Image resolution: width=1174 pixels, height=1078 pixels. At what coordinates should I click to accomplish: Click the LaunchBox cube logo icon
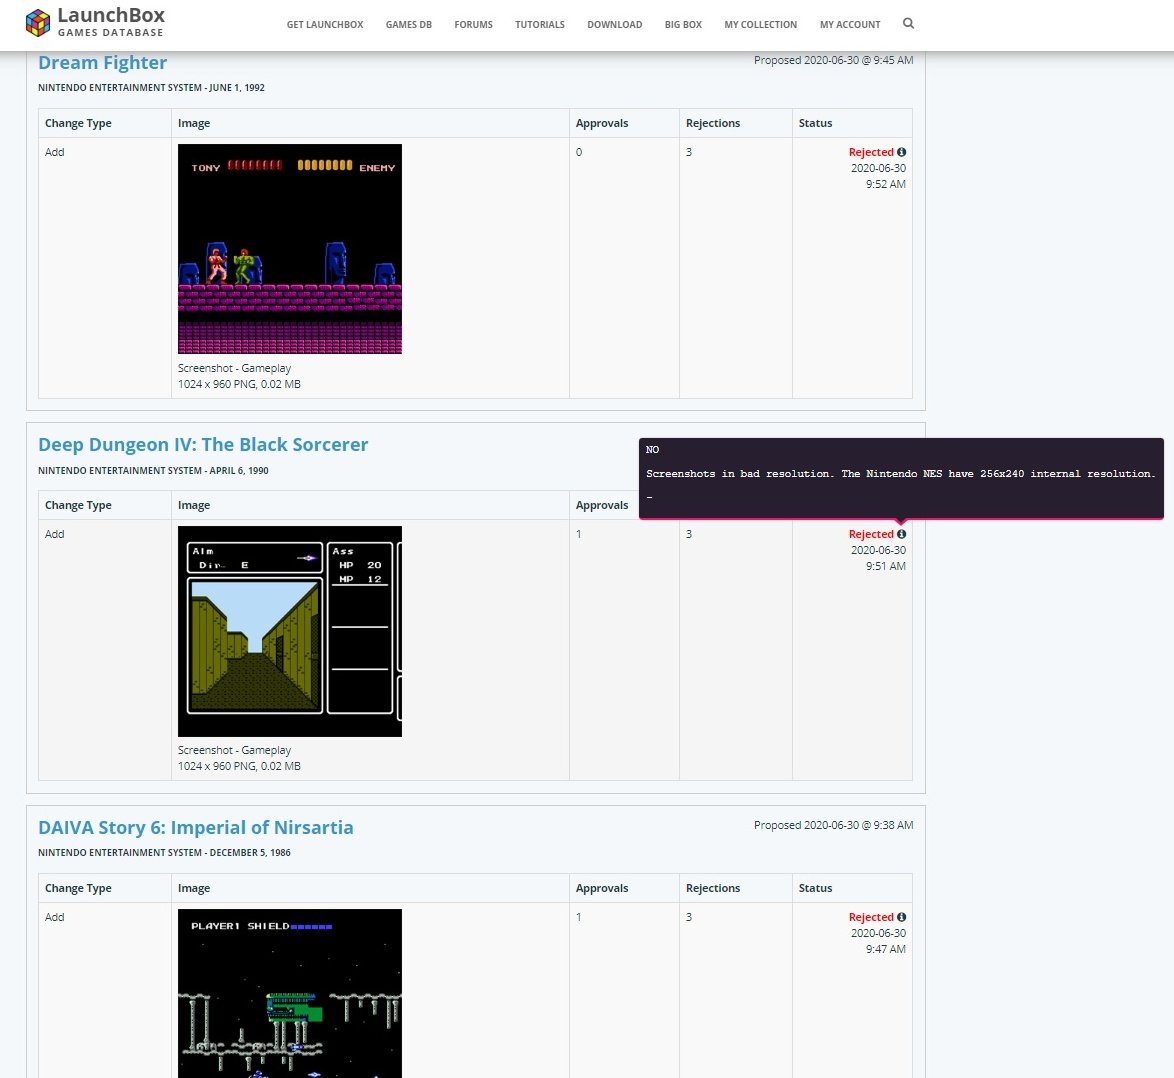point(37,22)
